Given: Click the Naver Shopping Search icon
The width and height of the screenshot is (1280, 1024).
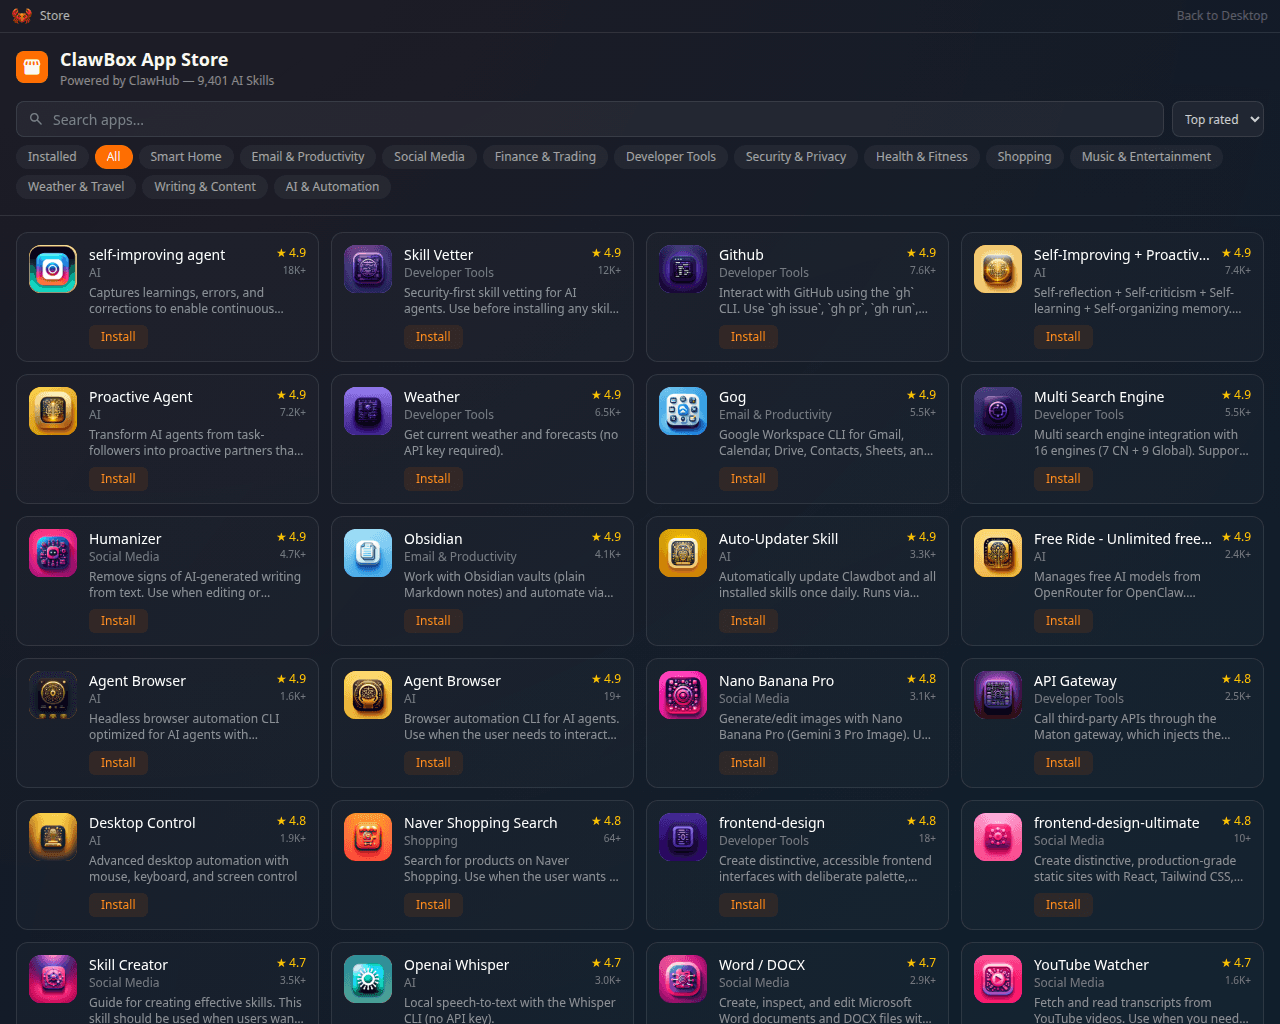Looking at the screenshot, I should tap(368, 837).
